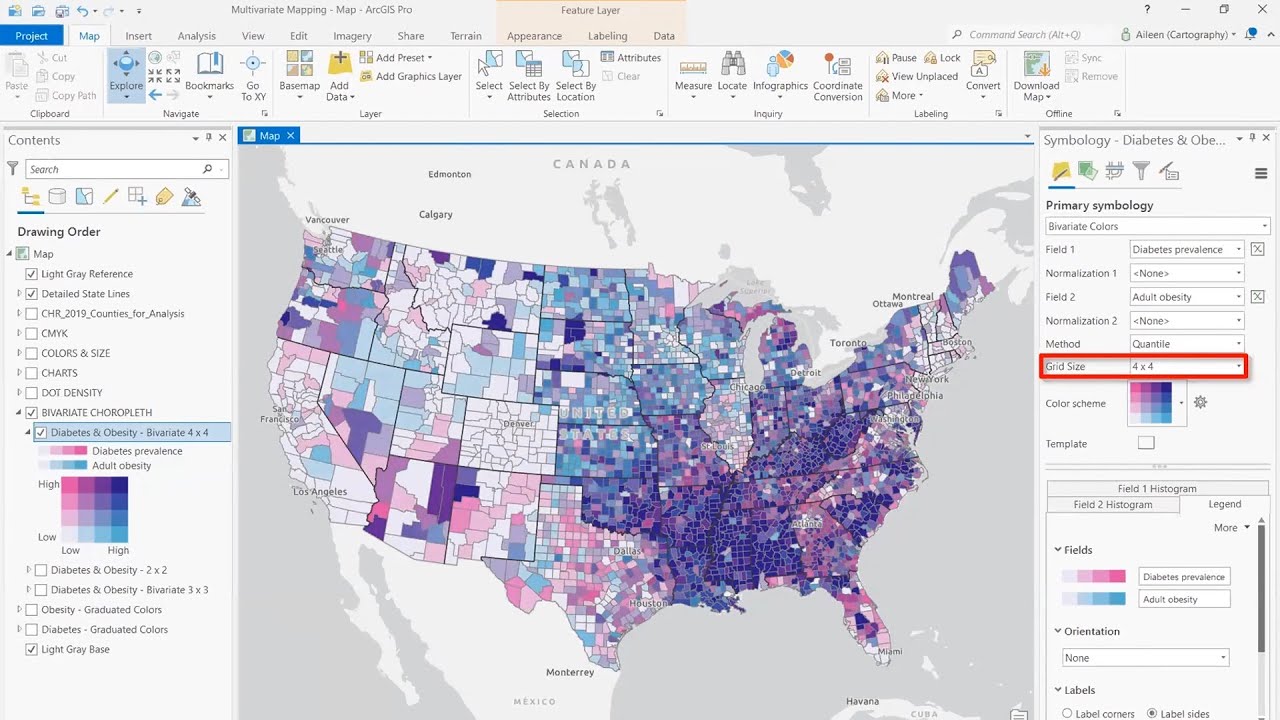Viewport: 1280px width, 720px height.
Task: Click the Diabetes prevalence color ramp in Fields
Action: 1094,577
